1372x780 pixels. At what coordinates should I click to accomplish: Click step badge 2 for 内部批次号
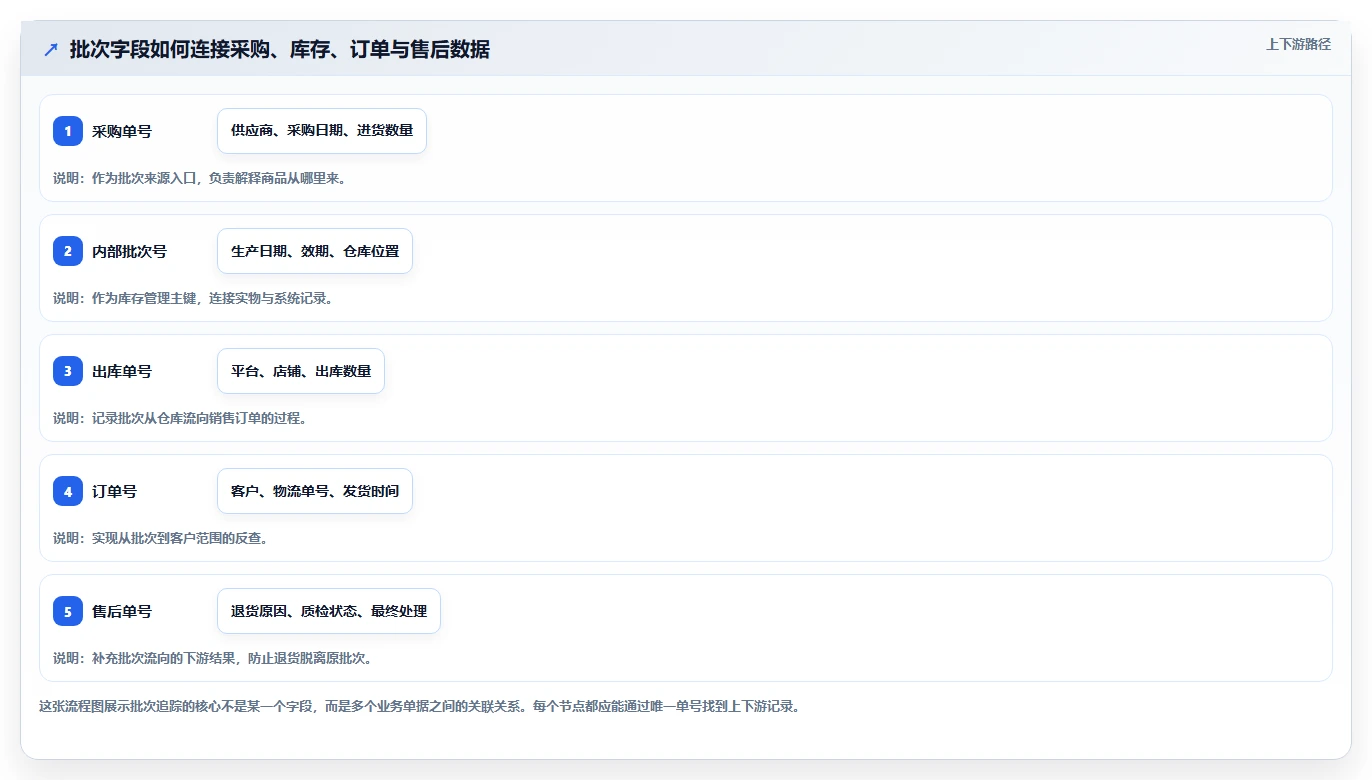pos(68,251)
